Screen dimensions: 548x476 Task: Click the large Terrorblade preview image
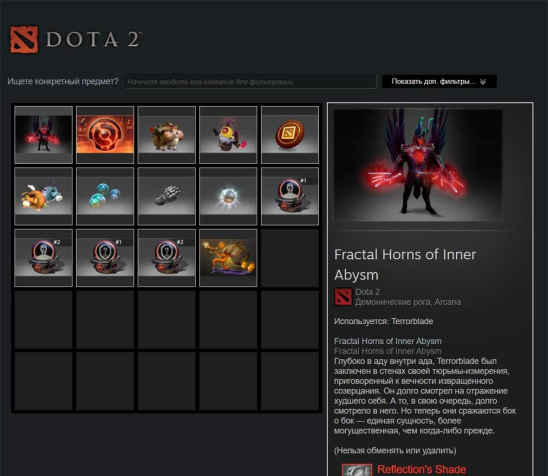point(418,165)
